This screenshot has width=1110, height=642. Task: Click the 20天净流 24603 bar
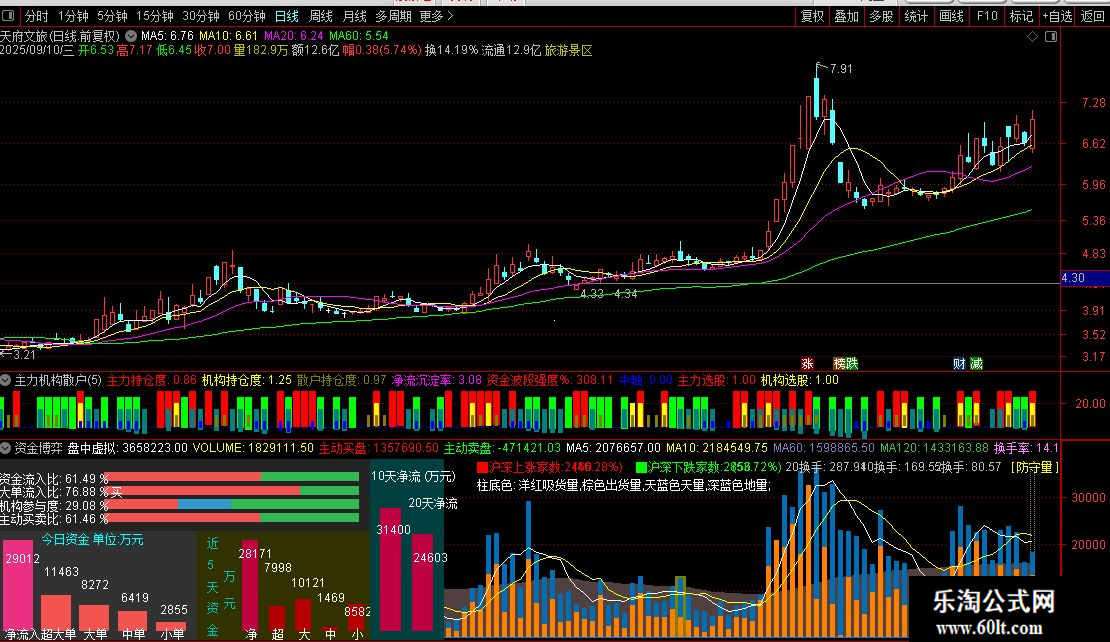tap(423, 583)
